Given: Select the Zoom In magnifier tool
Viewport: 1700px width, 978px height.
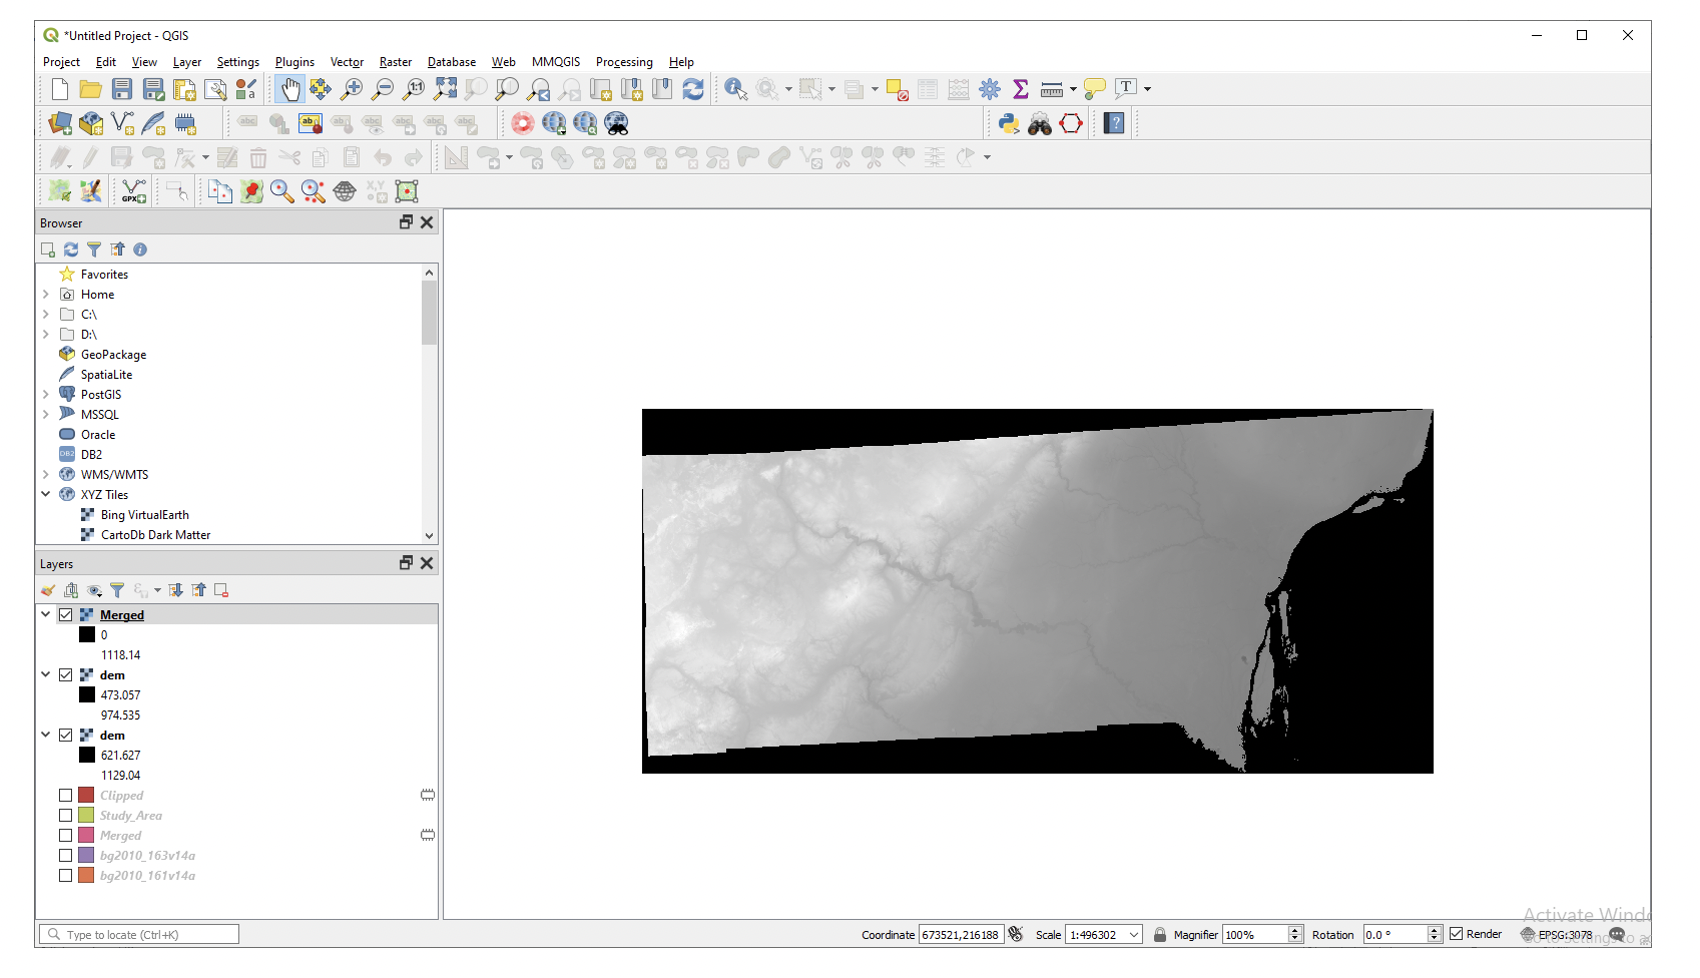Looking at the screenshot, I should [x=351, y=89].
